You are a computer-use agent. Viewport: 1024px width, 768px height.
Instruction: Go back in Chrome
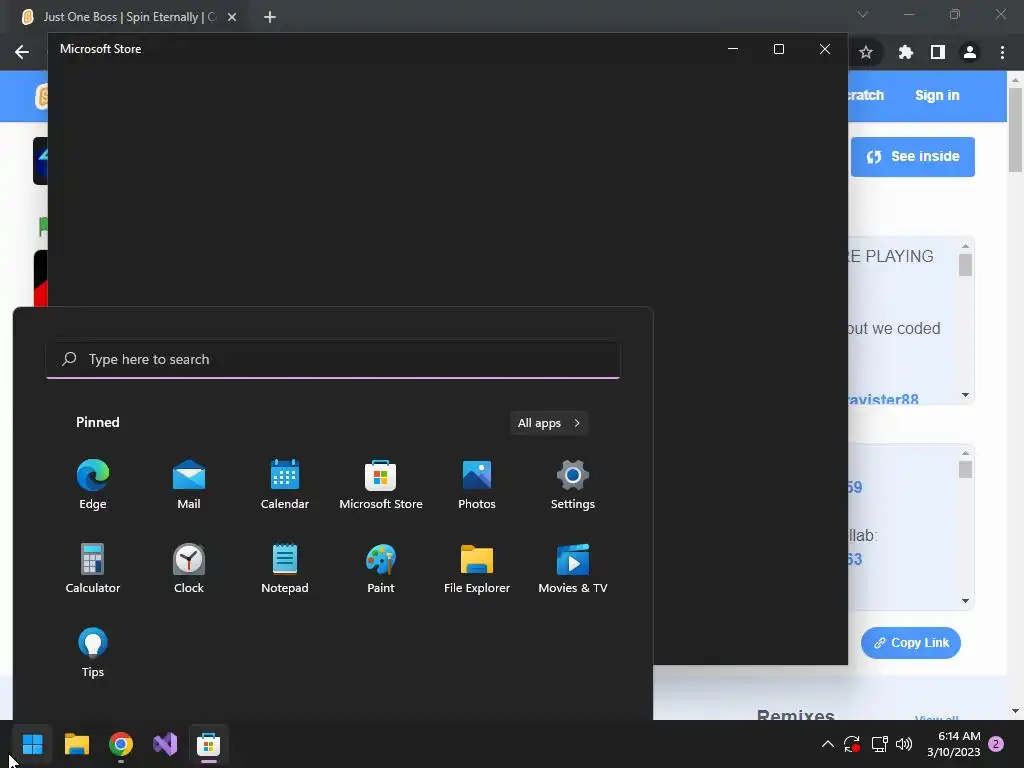(x=22, y=52)
